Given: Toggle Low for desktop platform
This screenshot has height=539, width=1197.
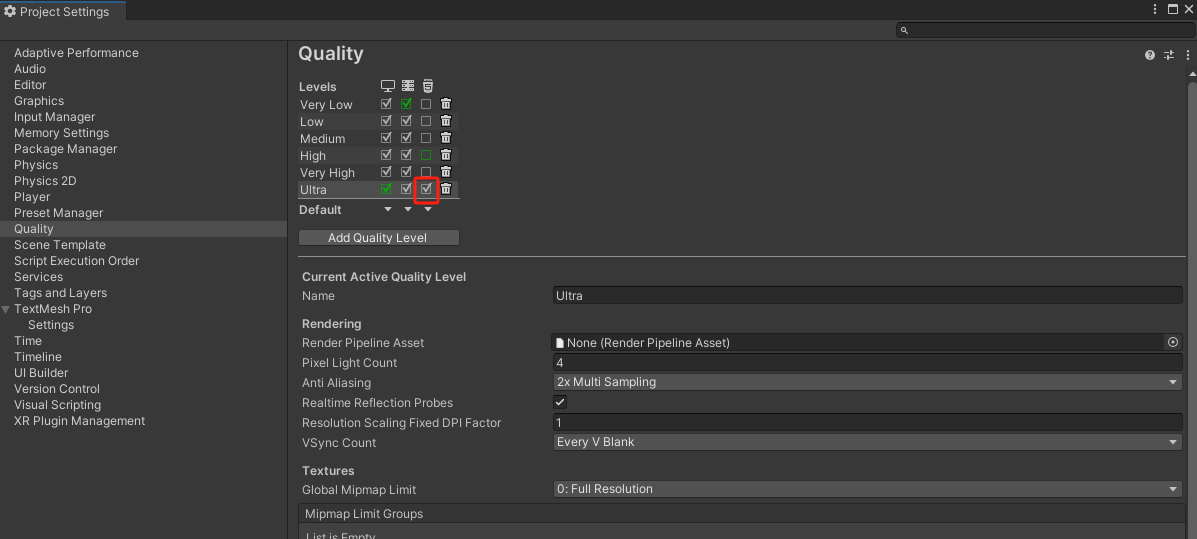Looking at the screenshot, I should pyautogui.click(x=386, y=121).
